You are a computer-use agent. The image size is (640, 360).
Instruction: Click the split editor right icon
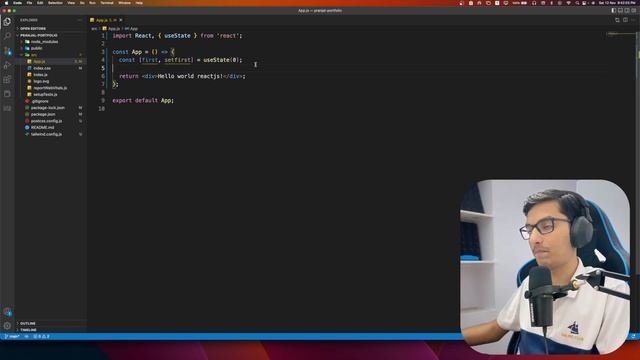click(625, 20)
